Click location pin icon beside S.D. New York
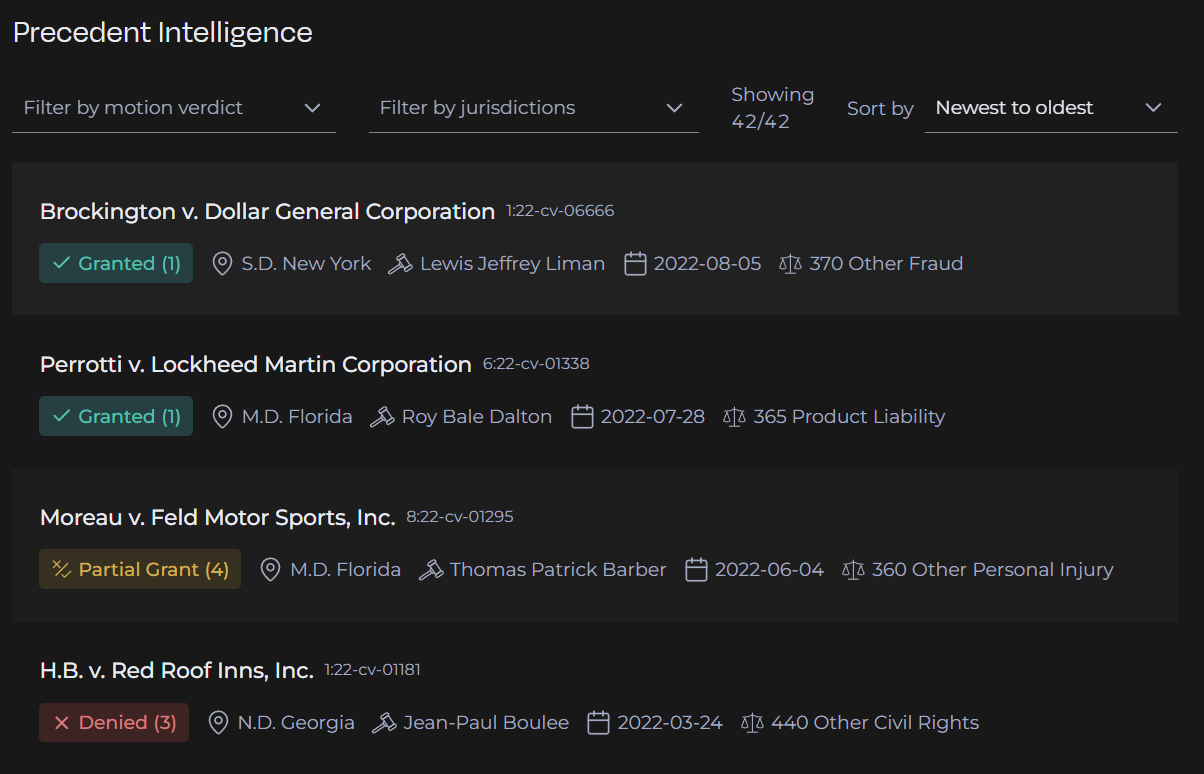1204x774 pixels. pos(223,264)
